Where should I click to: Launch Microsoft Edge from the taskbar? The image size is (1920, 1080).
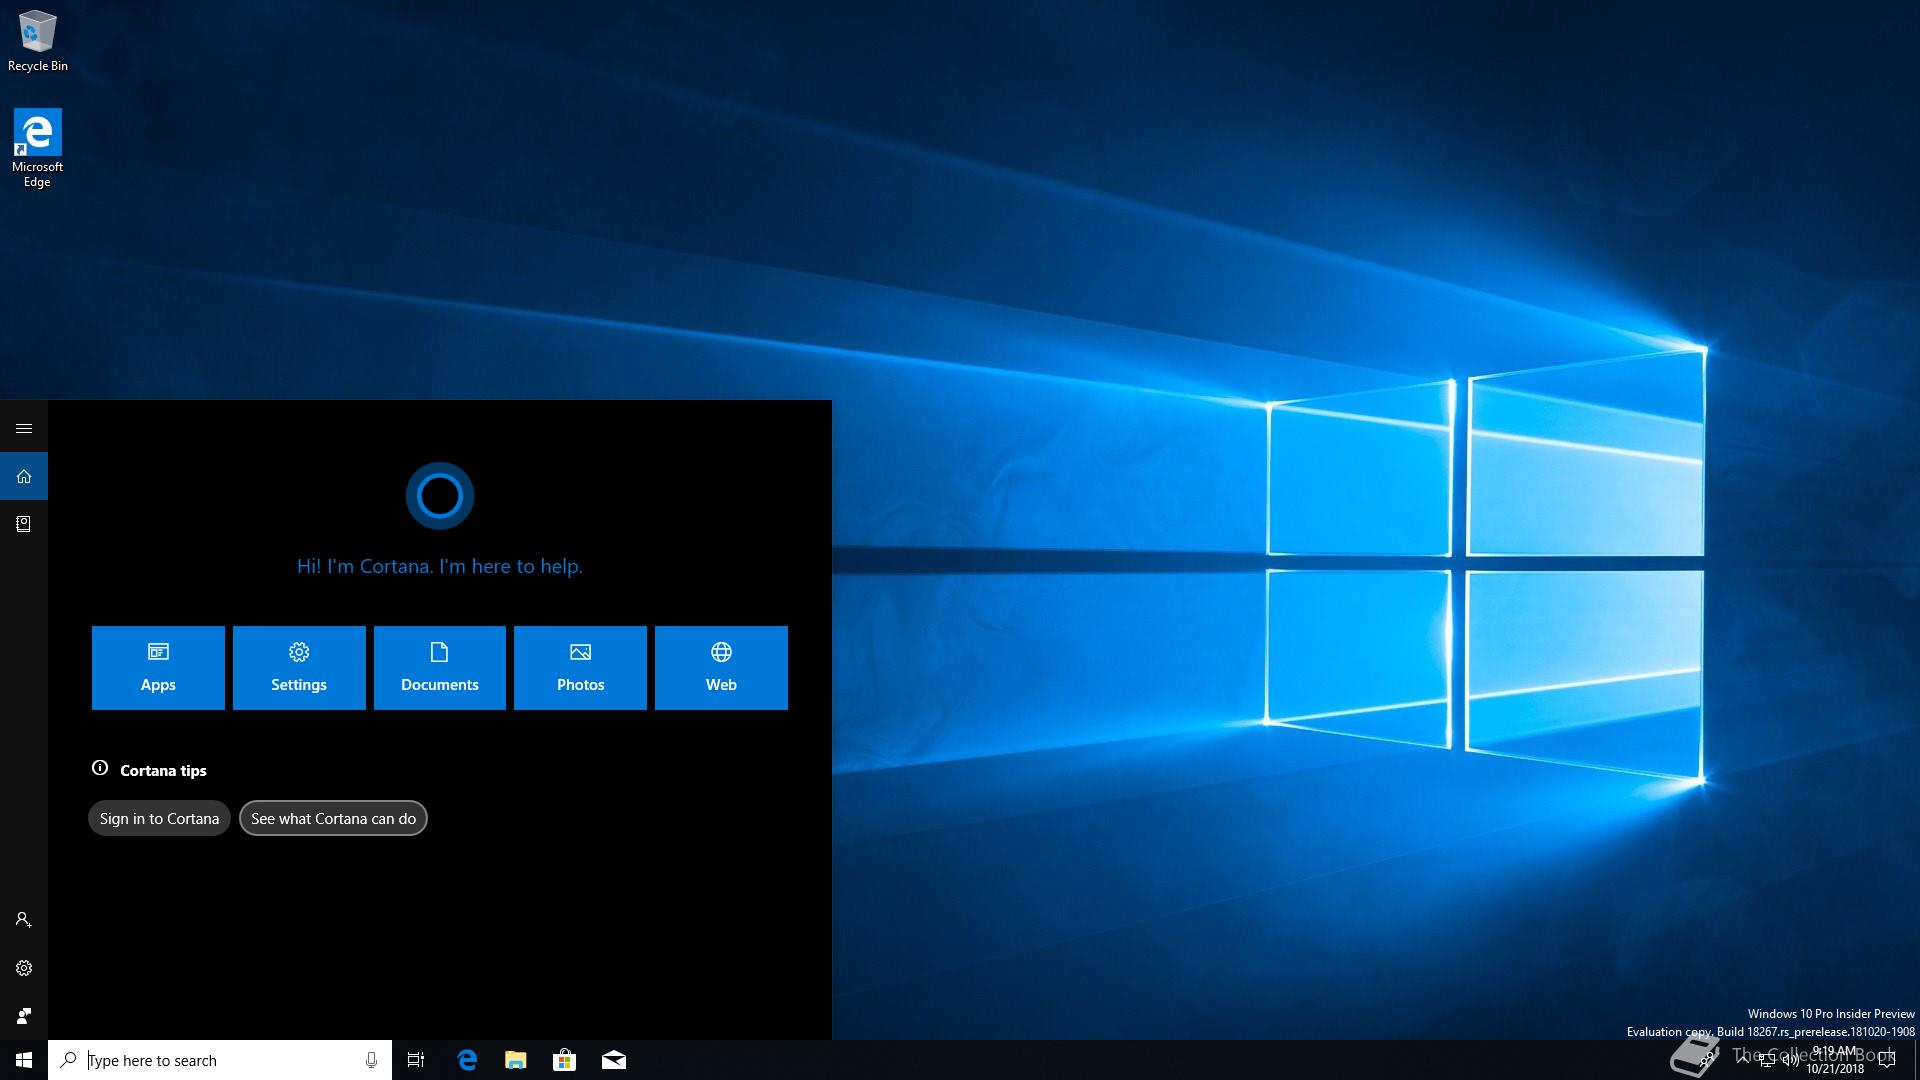467,1060
